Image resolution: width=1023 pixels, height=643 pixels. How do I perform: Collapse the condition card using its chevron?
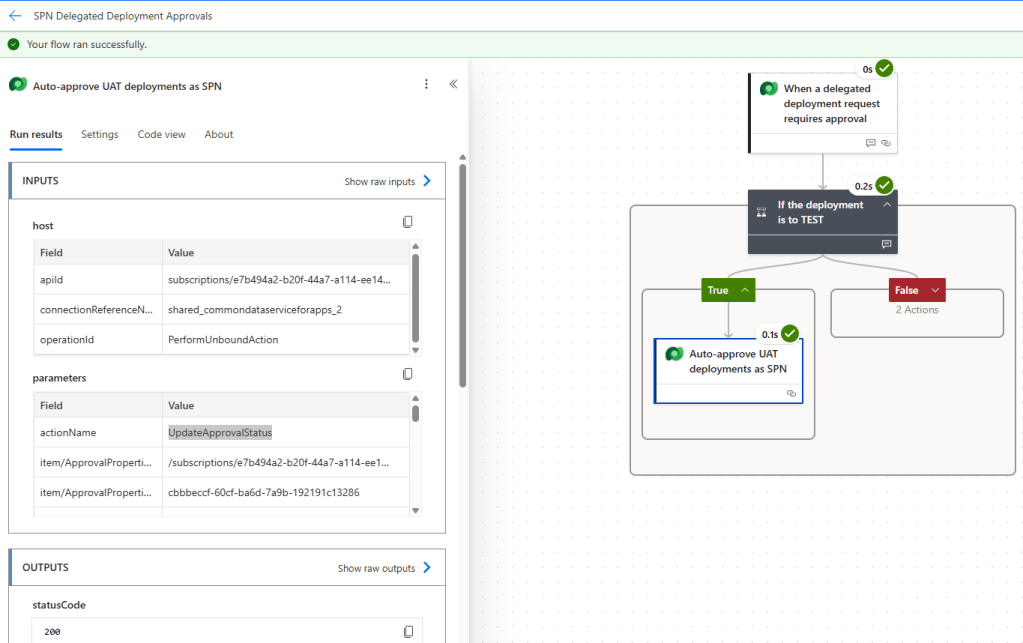click(x=886, y=204)
